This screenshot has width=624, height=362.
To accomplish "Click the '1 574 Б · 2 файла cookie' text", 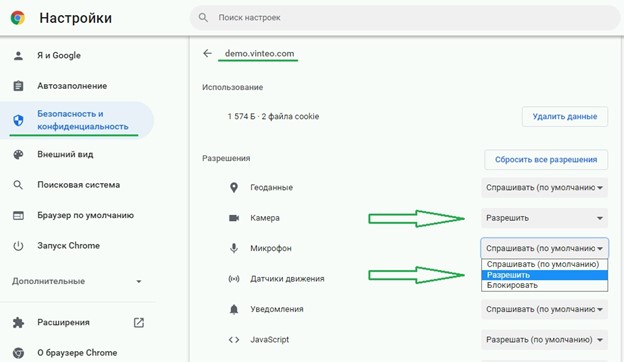I will (x=273, y=117).
